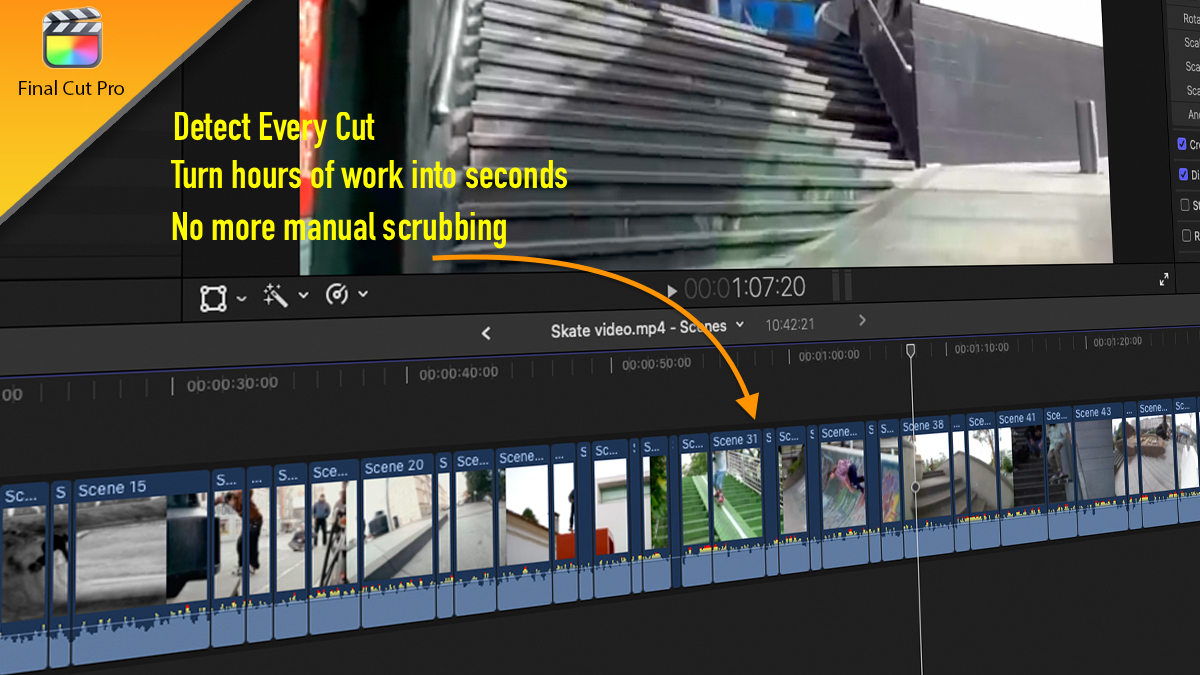
Task: Select the Transform tool icon
Action: 214,297
